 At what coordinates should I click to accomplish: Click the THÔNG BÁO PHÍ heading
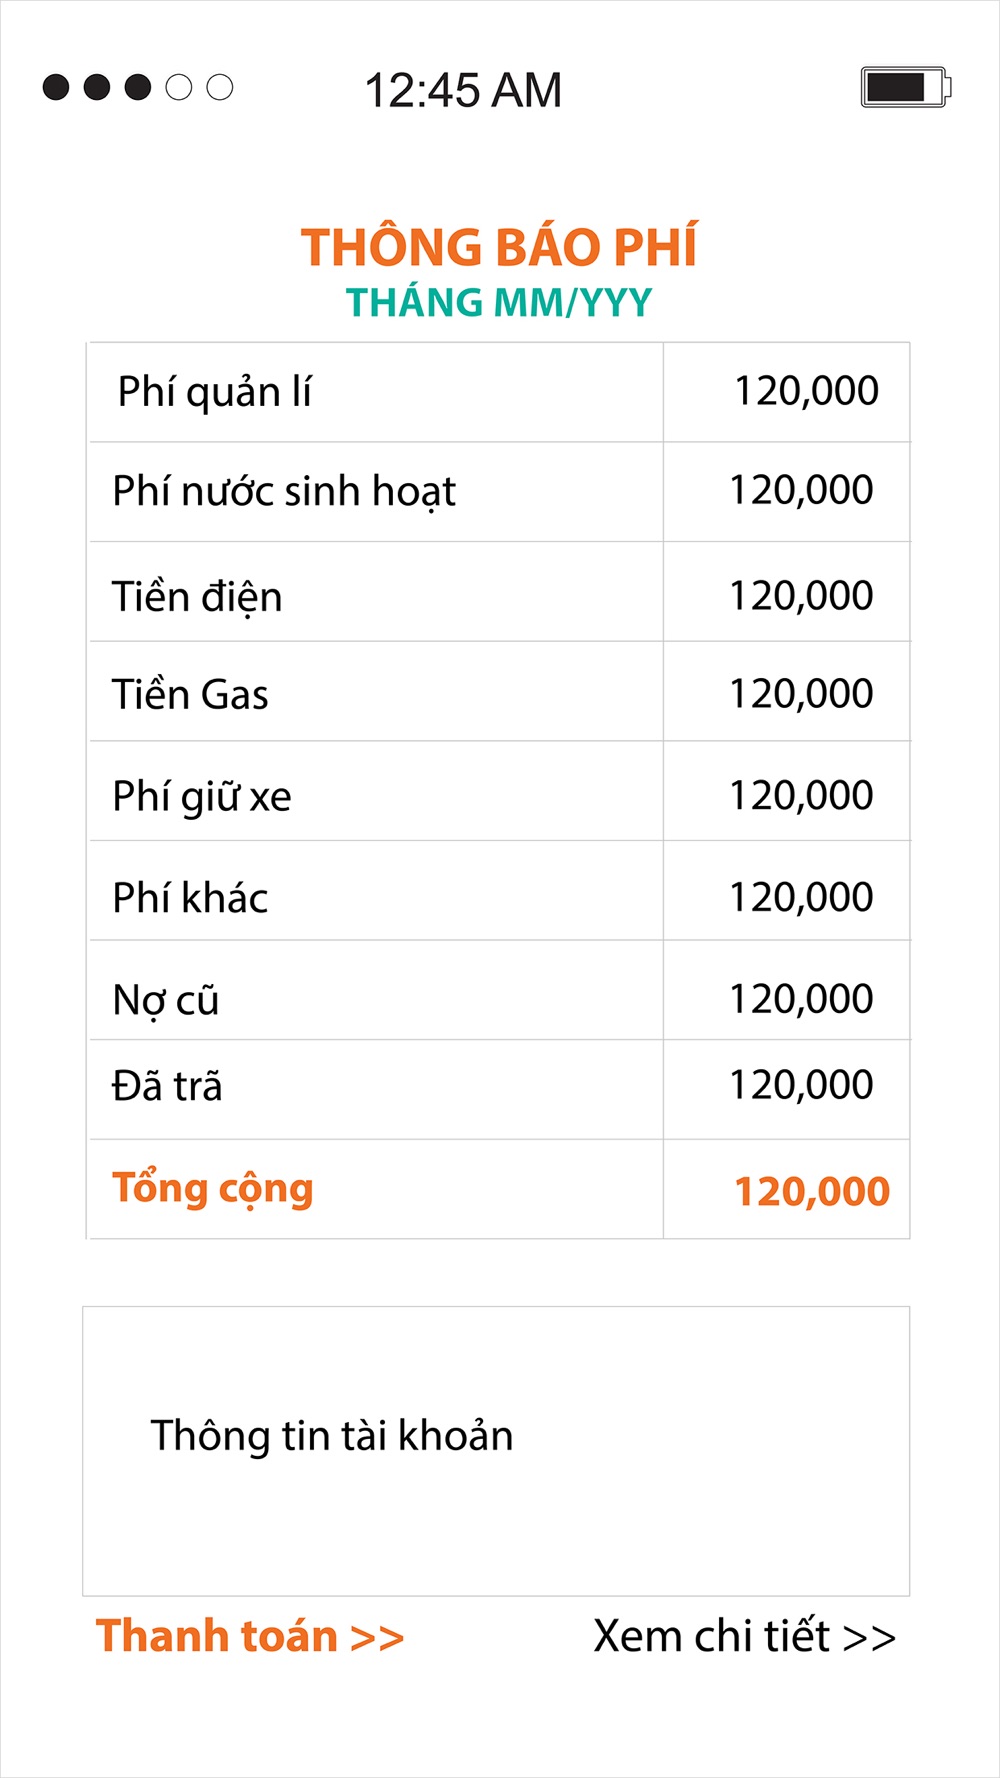coord(499,247)
